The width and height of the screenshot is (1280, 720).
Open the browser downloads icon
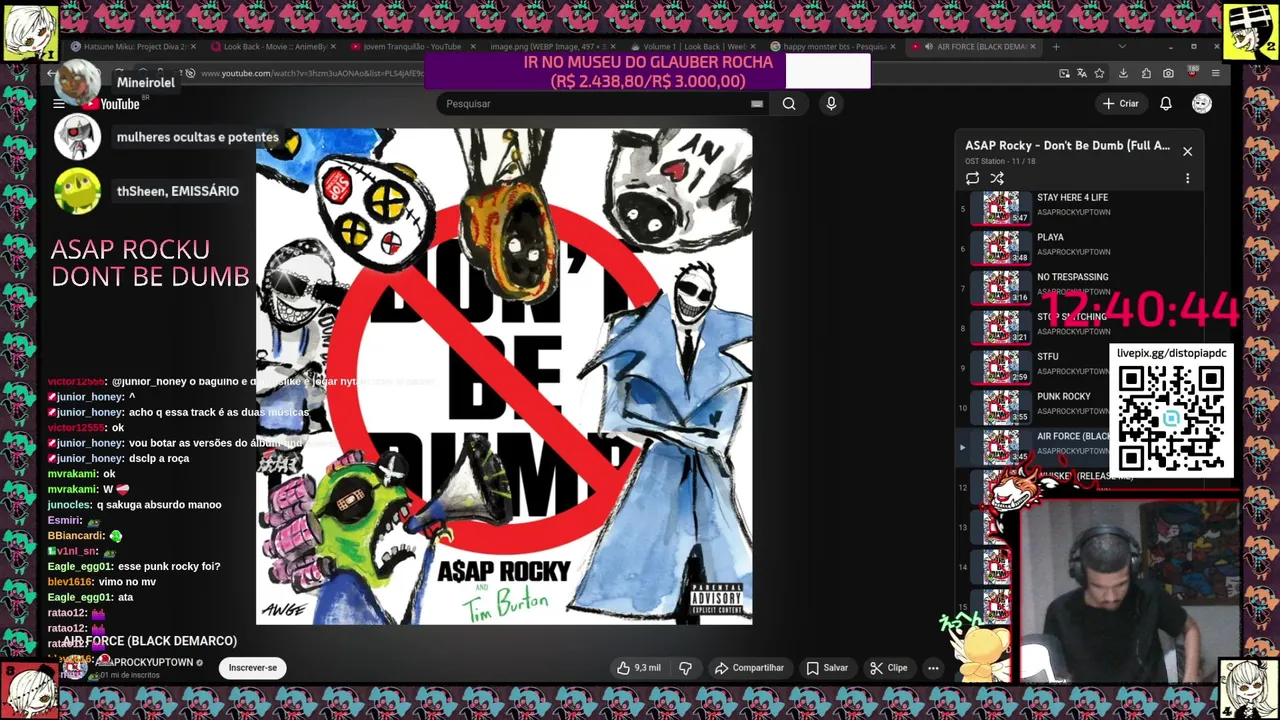tap(1123, 73)
